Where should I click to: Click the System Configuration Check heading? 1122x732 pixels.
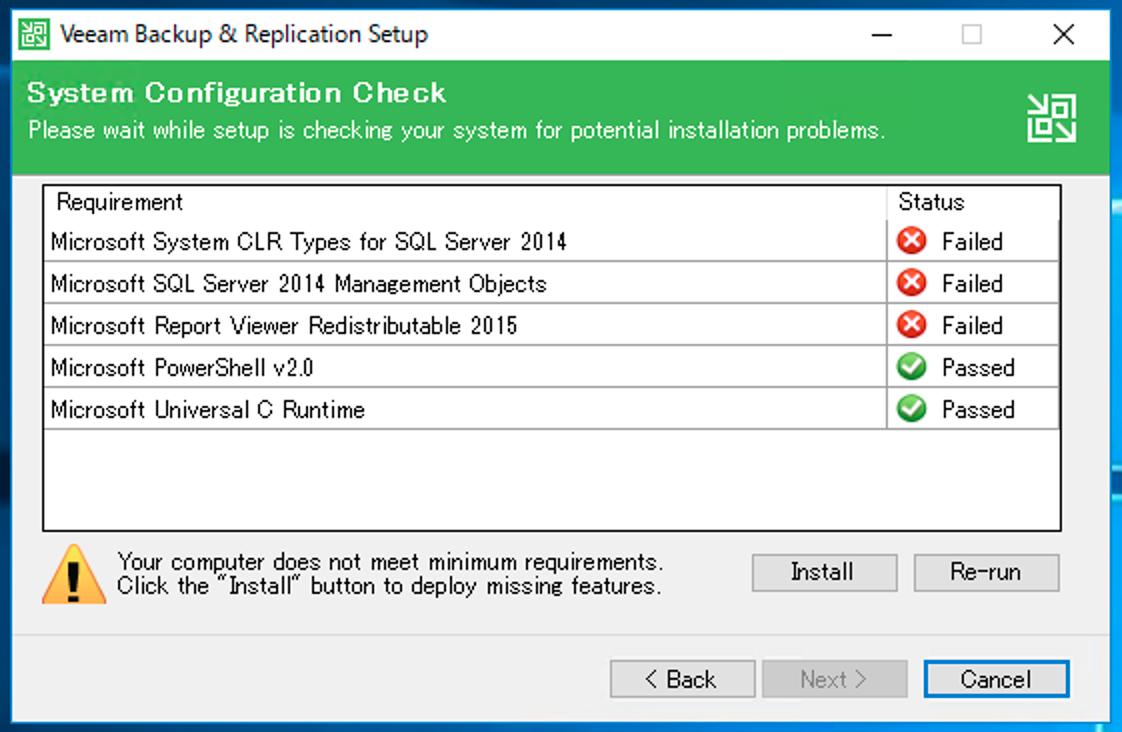(x=236, y=93)
